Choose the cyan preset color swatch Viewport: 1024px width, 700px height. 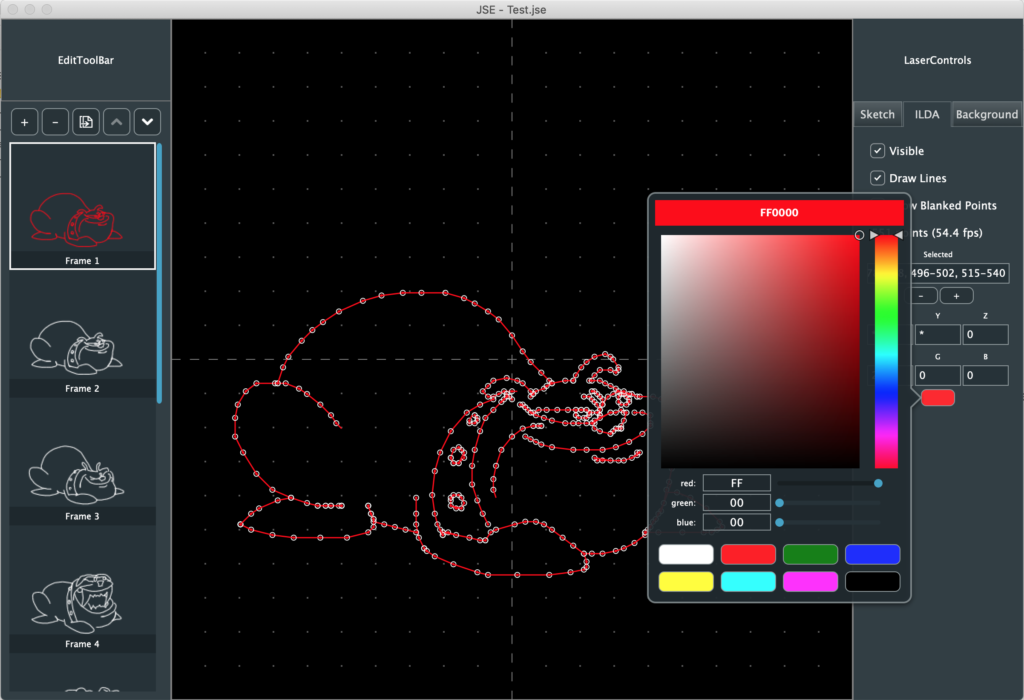coord(748,581)
